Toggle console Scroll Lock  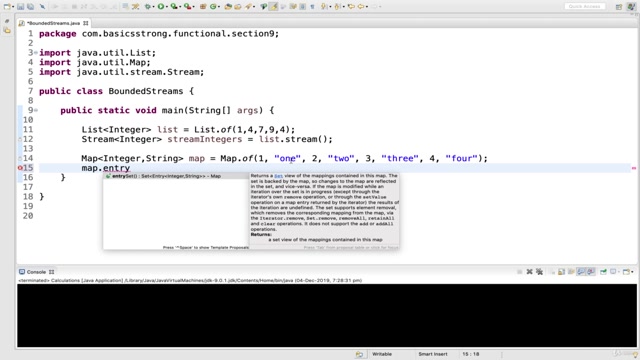(562, 272)
